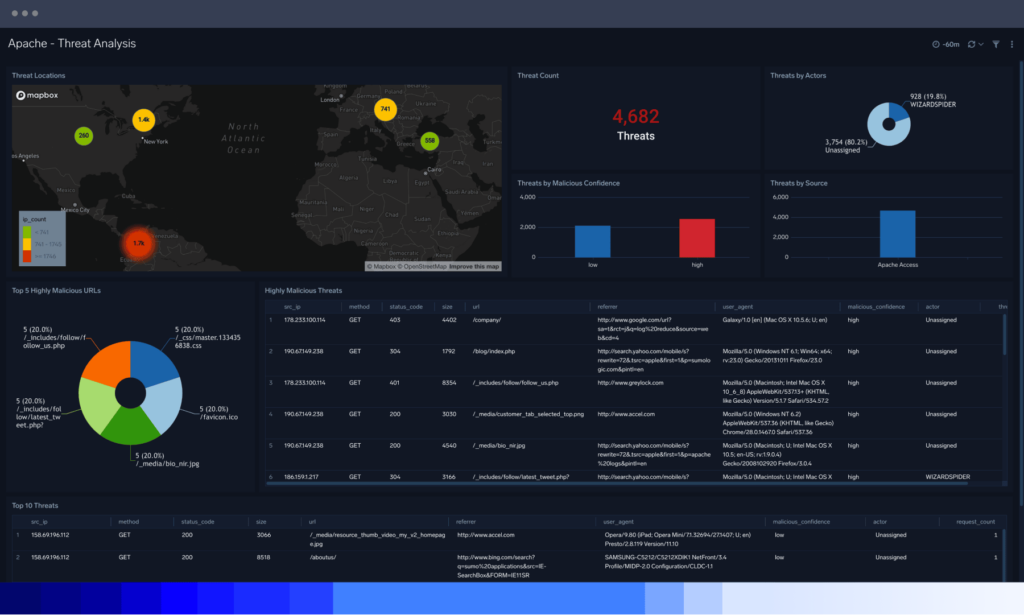Click actor column header in Highly Malicious Threats
The height and width of the screenshot is (615, 1024).
tap(932, 307)
